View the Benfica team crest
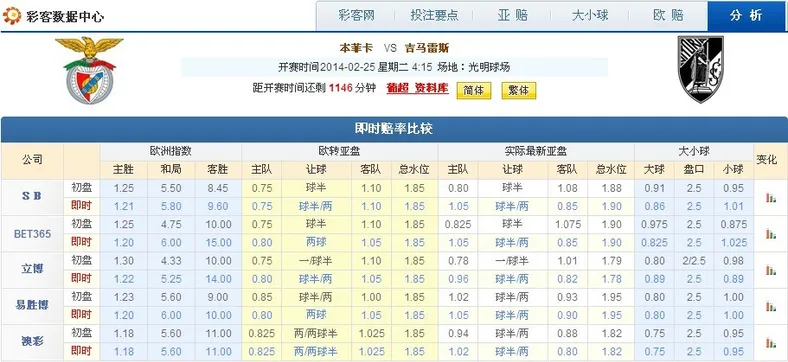 coord(89,70)
